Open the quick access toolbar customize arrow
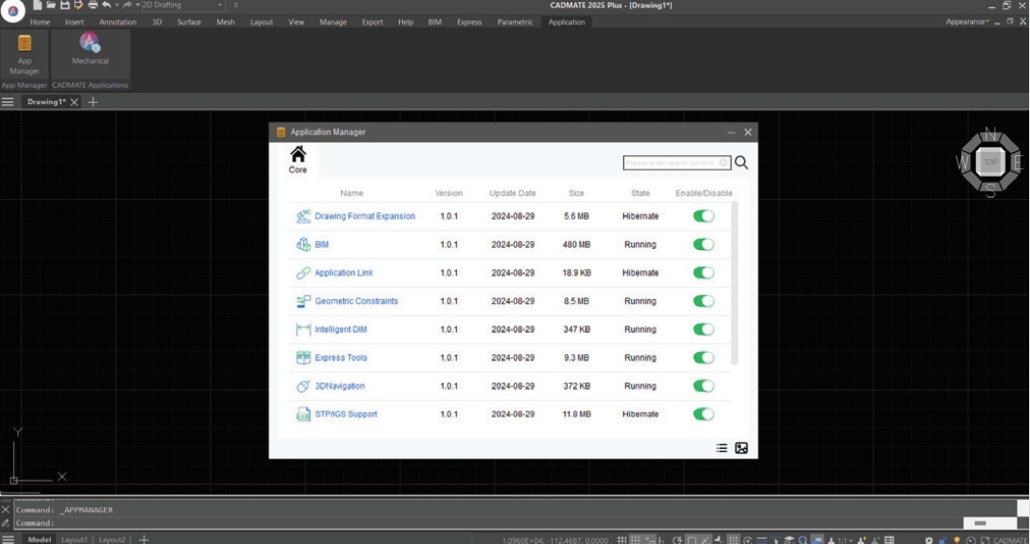This screenshot has width=1030, height=544. 235,5
